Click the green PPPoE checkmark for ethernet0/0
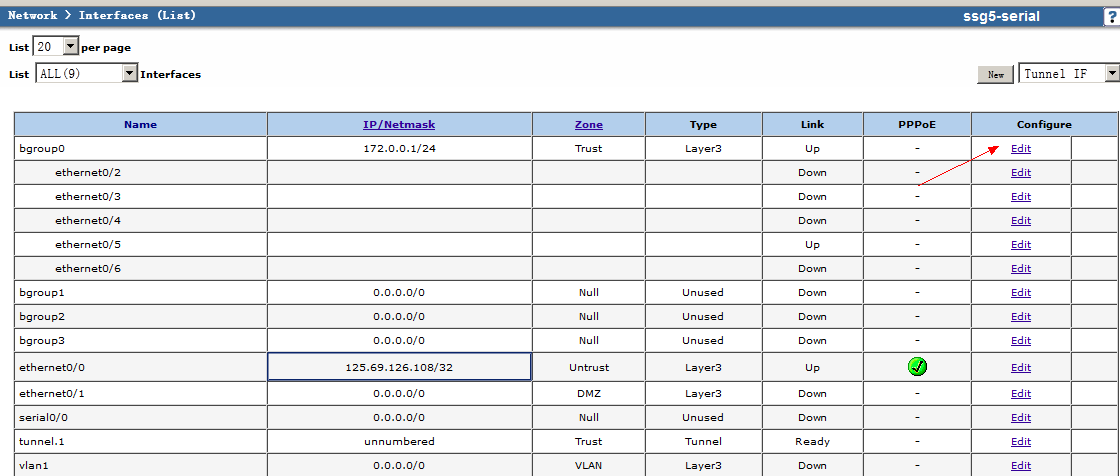Viewport: 1120px width, 476px height. [x=917, y=367]
